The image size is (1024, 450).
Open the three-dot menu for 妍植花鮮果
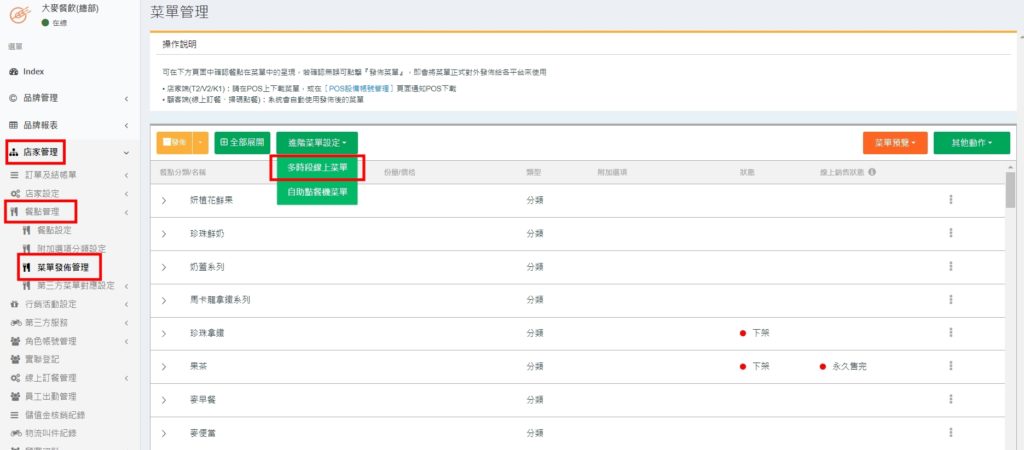[x=950, y=200]
